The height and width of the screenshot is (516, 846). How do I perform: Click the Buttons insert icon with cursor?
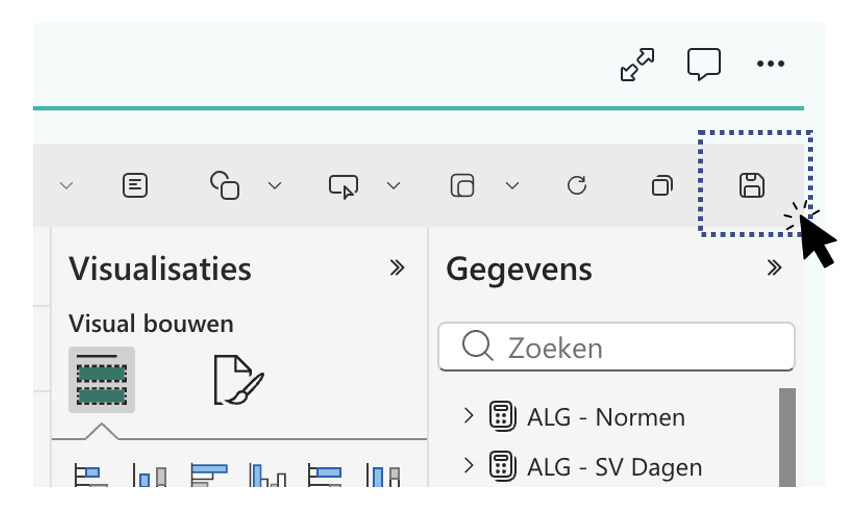tap(343, 186)
